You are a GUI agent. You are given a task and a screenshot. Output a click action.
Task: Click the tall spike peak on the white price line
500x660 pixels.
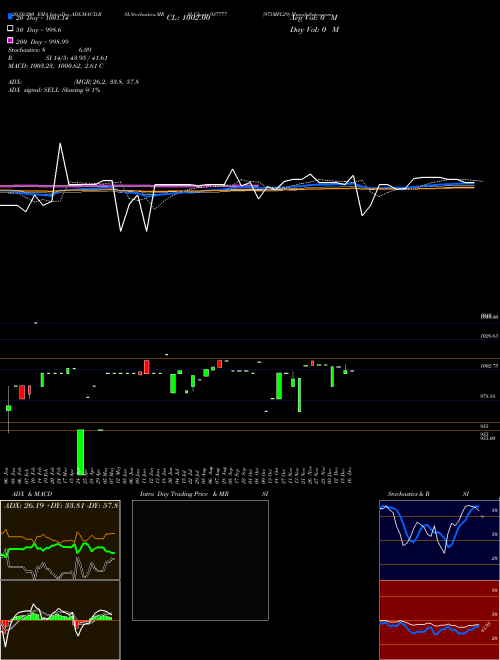(x=60, y=144)
